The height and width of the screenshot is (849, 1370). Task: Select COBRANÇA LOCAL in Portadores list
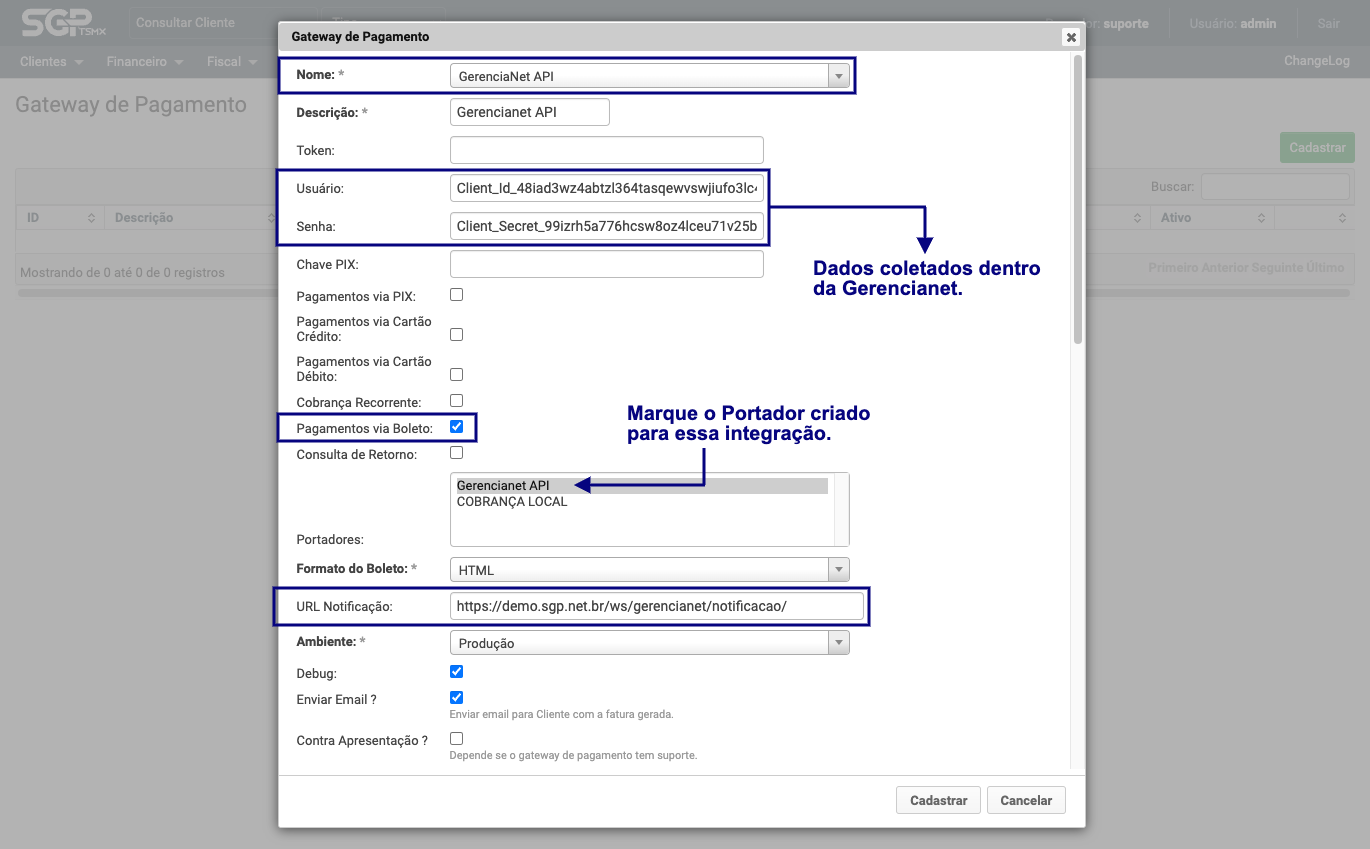click(641, 502)
